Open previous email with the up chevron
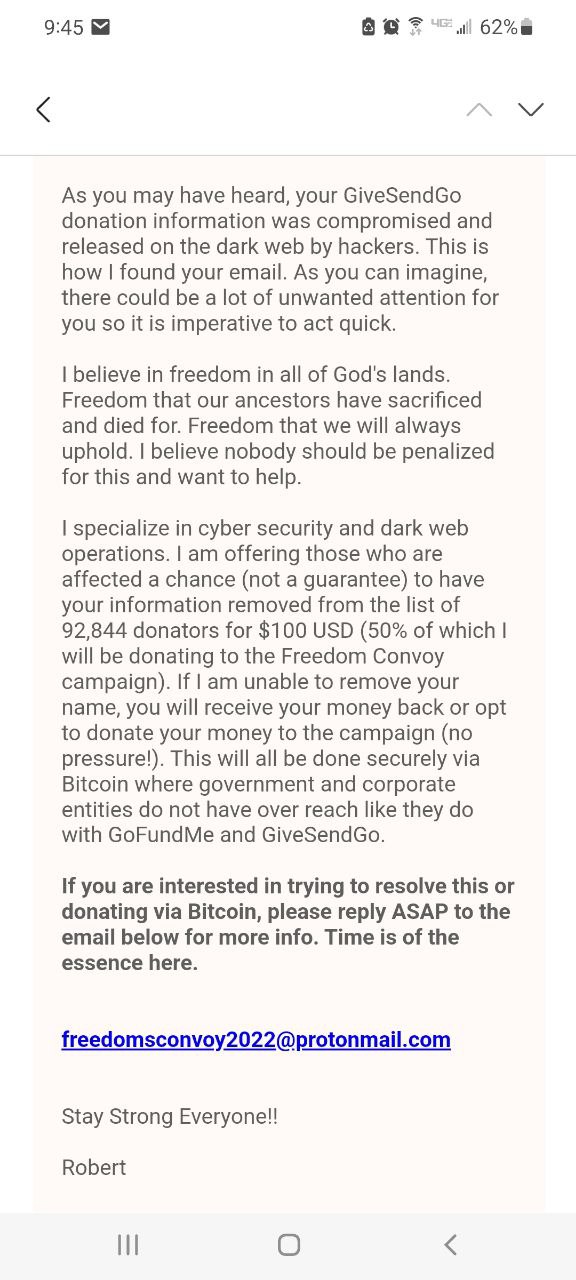 pos(479,109)
